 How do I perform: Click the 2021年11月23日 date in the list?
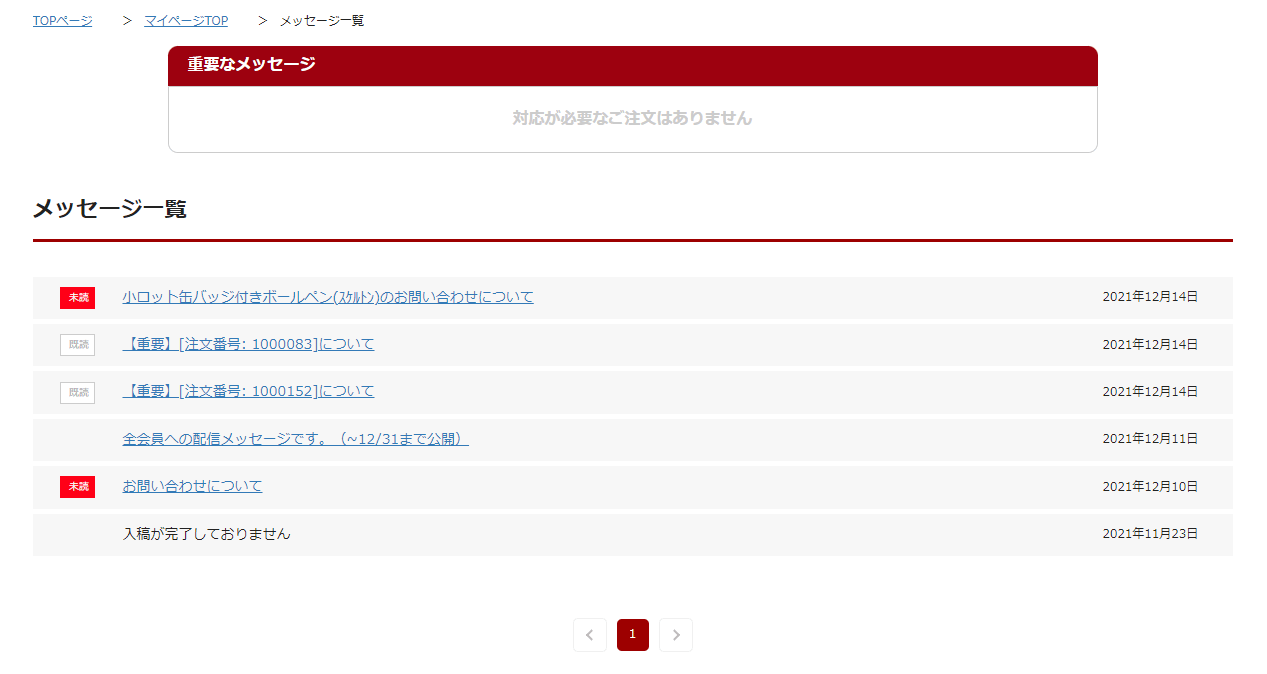point(1150,534)
